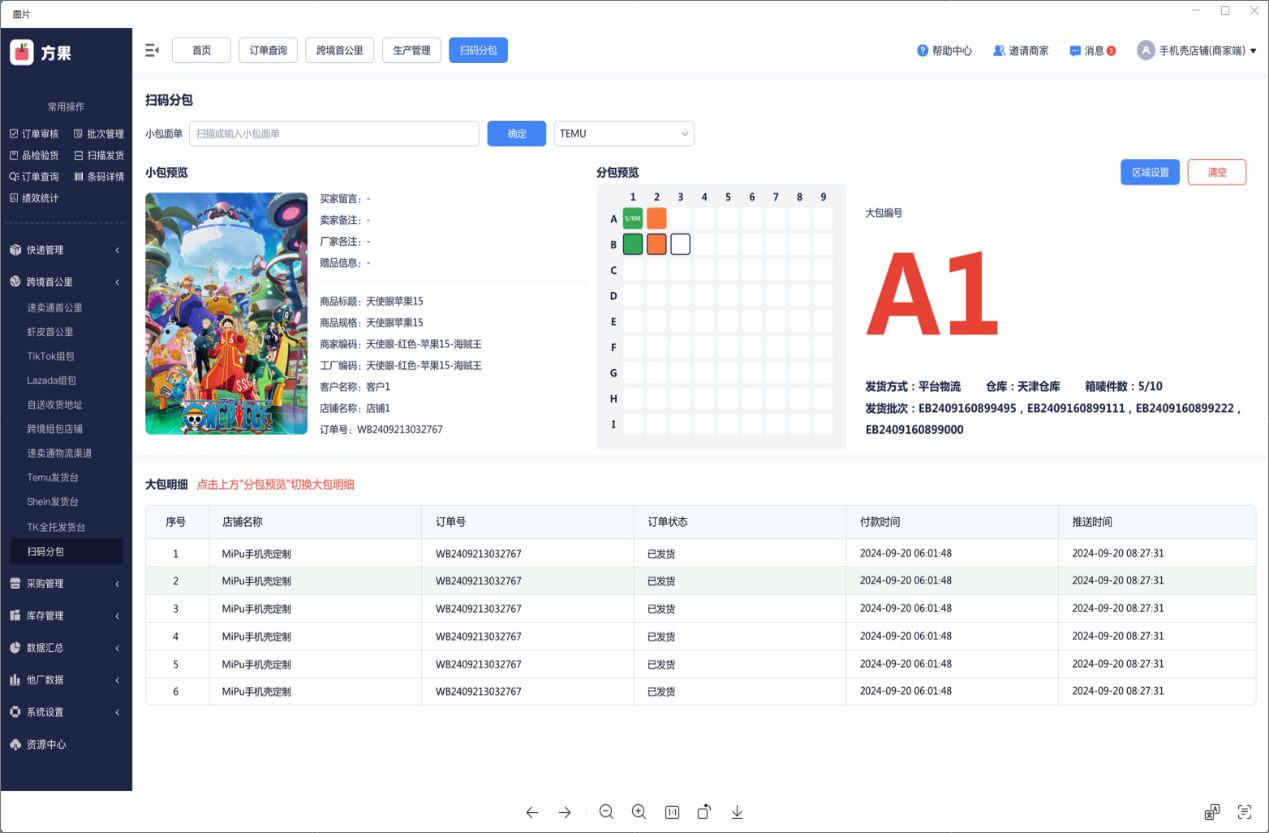Expand 系统设置 sidebar menu
Image resolution: width=1269 pixels, height=833 pixels.
coord(66,712)
